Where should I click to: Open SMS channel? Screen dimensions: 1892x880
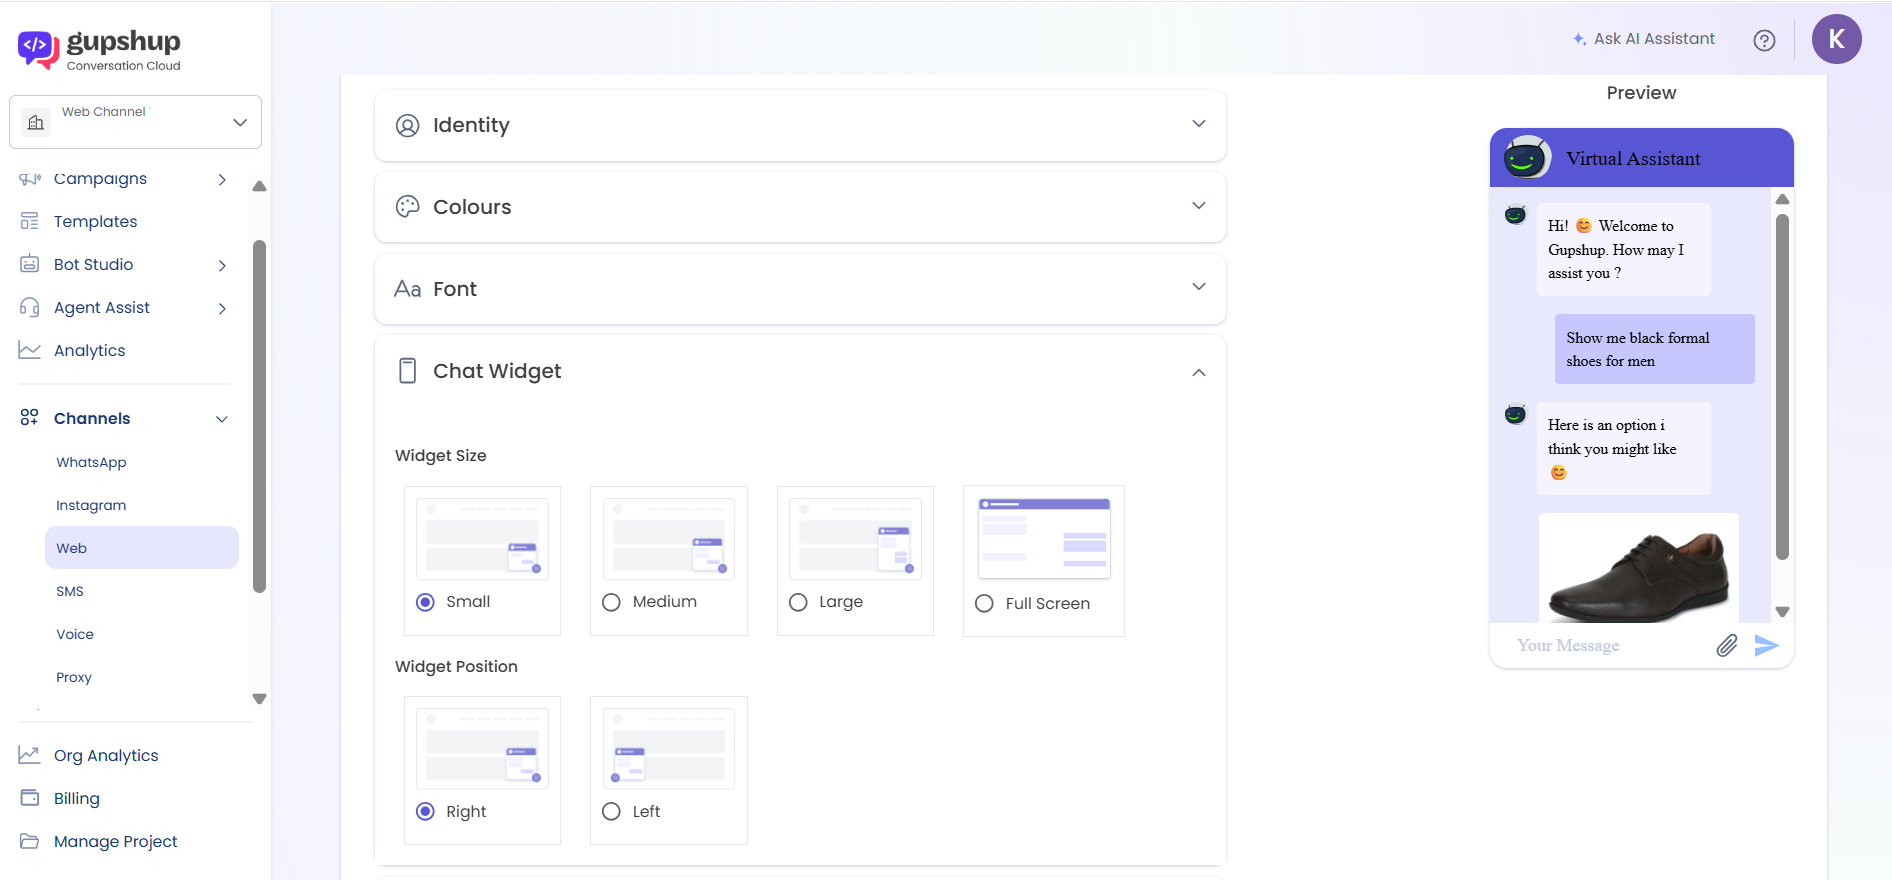tap(70, 591)
